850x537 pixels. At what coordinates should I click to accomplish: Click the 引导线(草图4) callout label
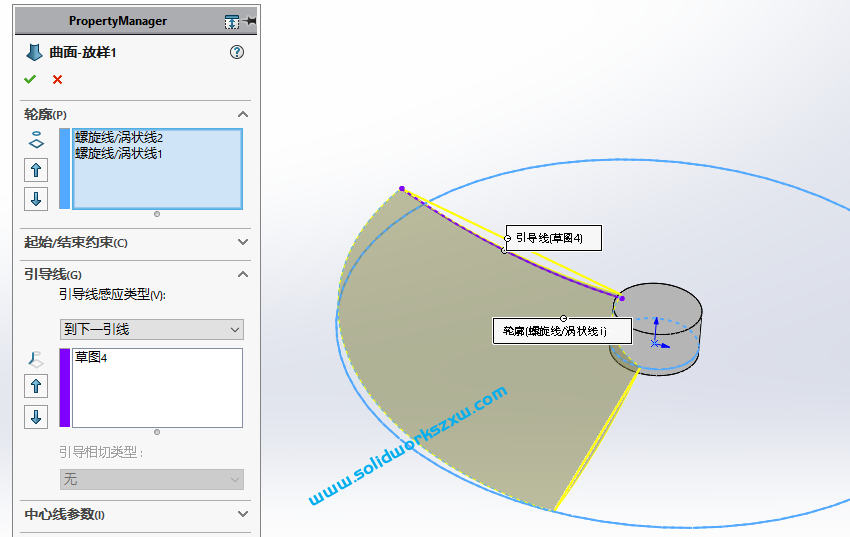pos(553,238)
